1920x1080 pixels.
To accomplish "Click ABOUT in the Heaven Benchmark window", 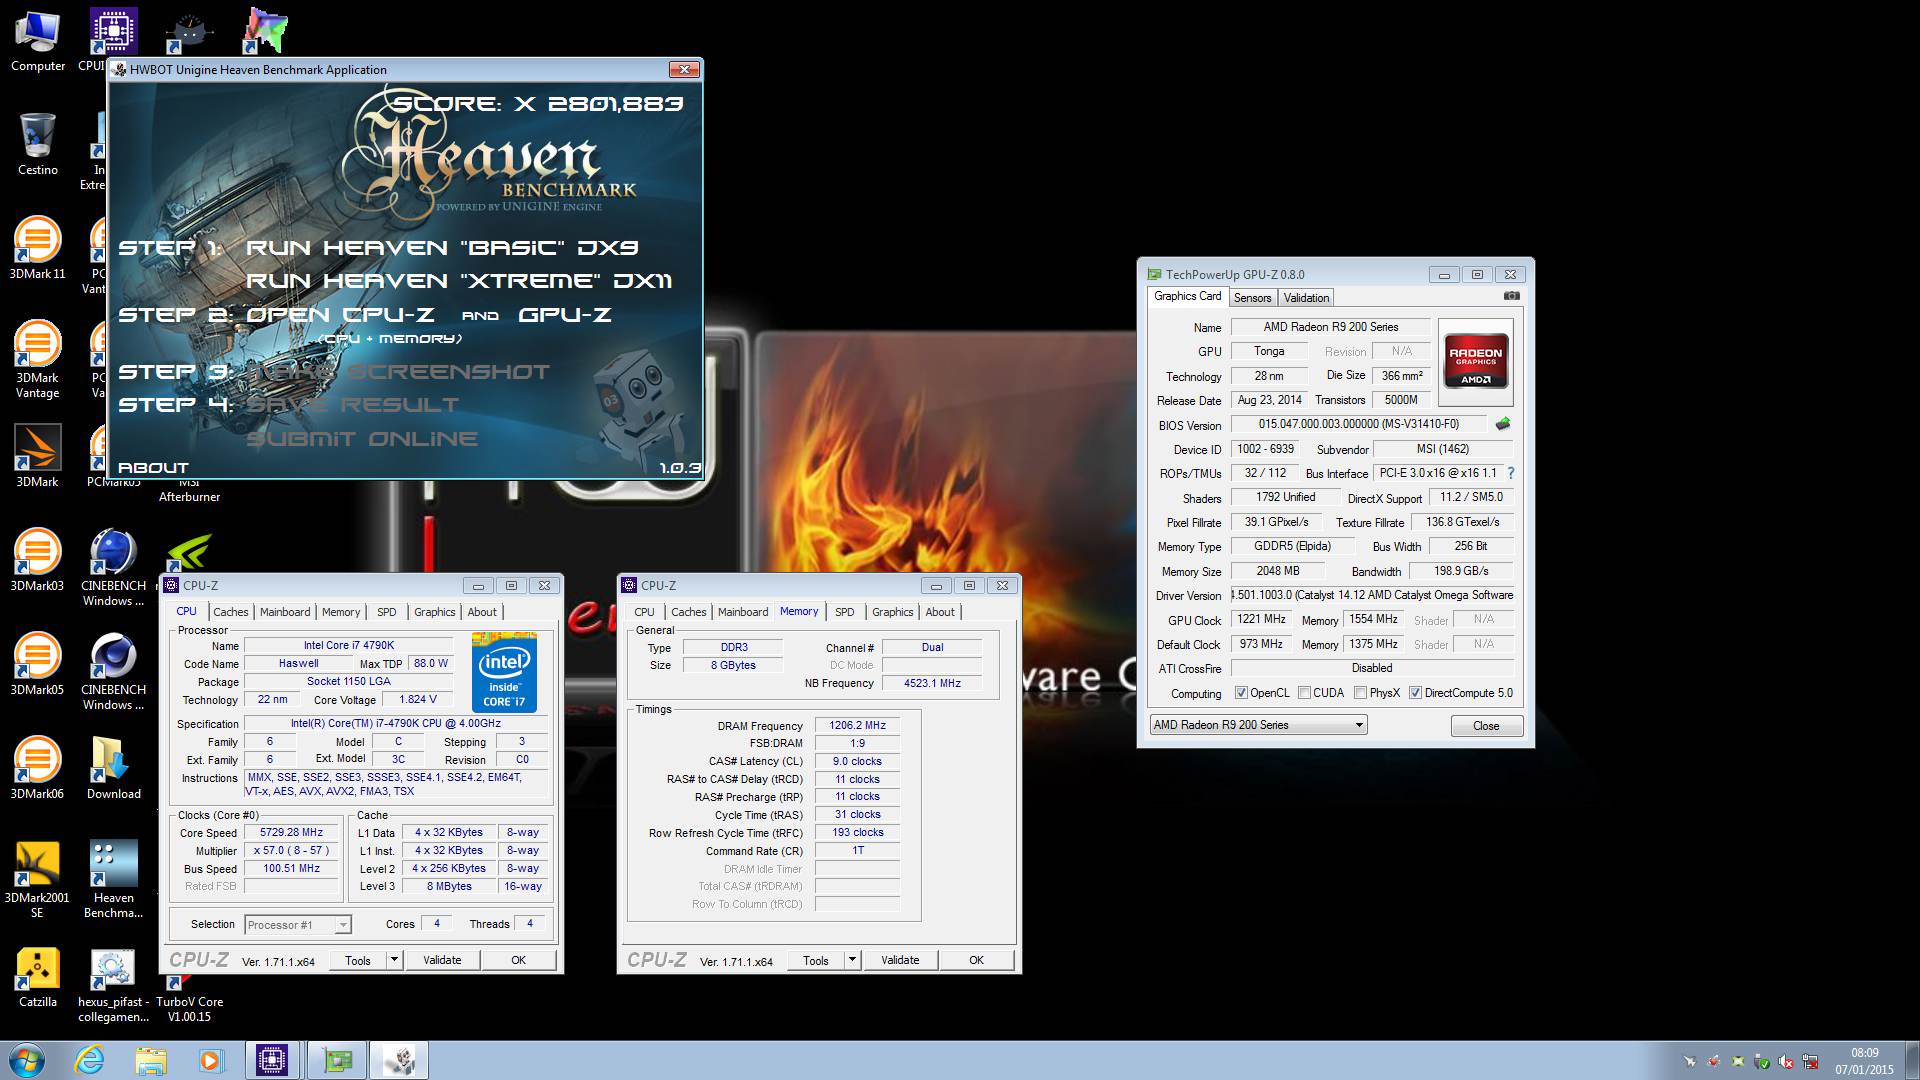I will (x=153, y=468).
